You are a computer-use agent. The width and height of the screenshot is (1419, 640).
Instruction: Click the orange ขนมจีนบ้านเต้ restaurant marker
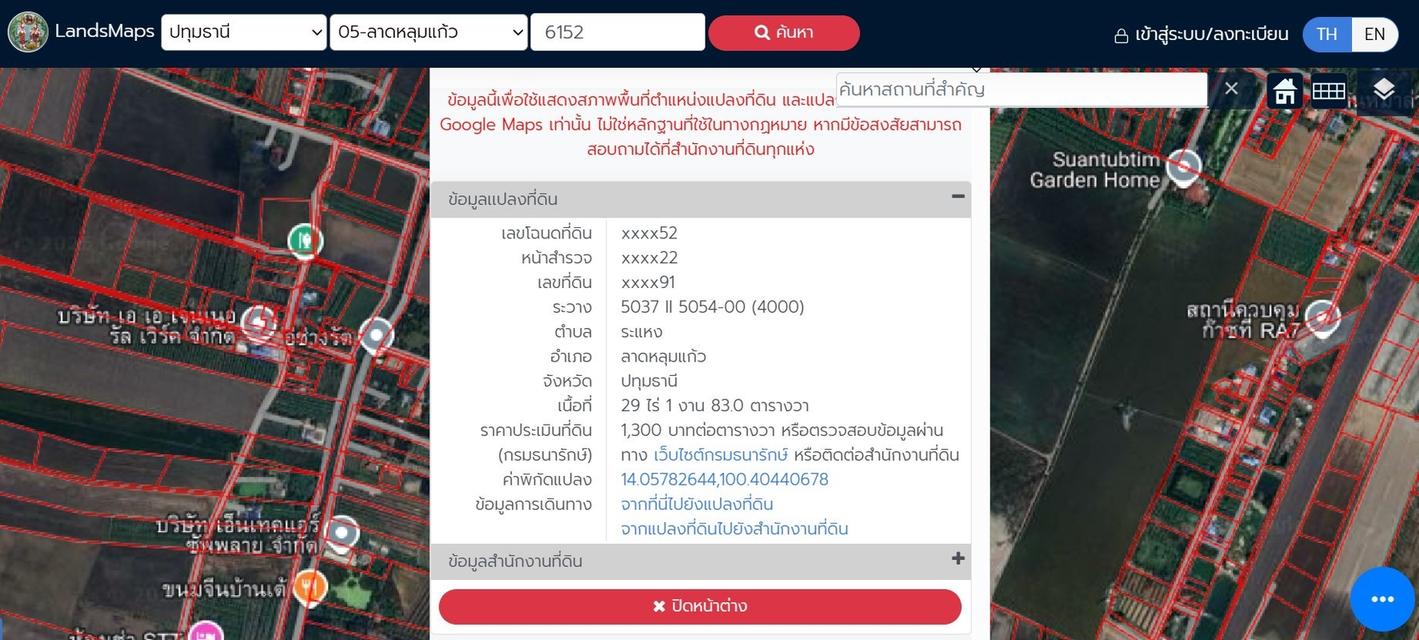coord(310,586)
